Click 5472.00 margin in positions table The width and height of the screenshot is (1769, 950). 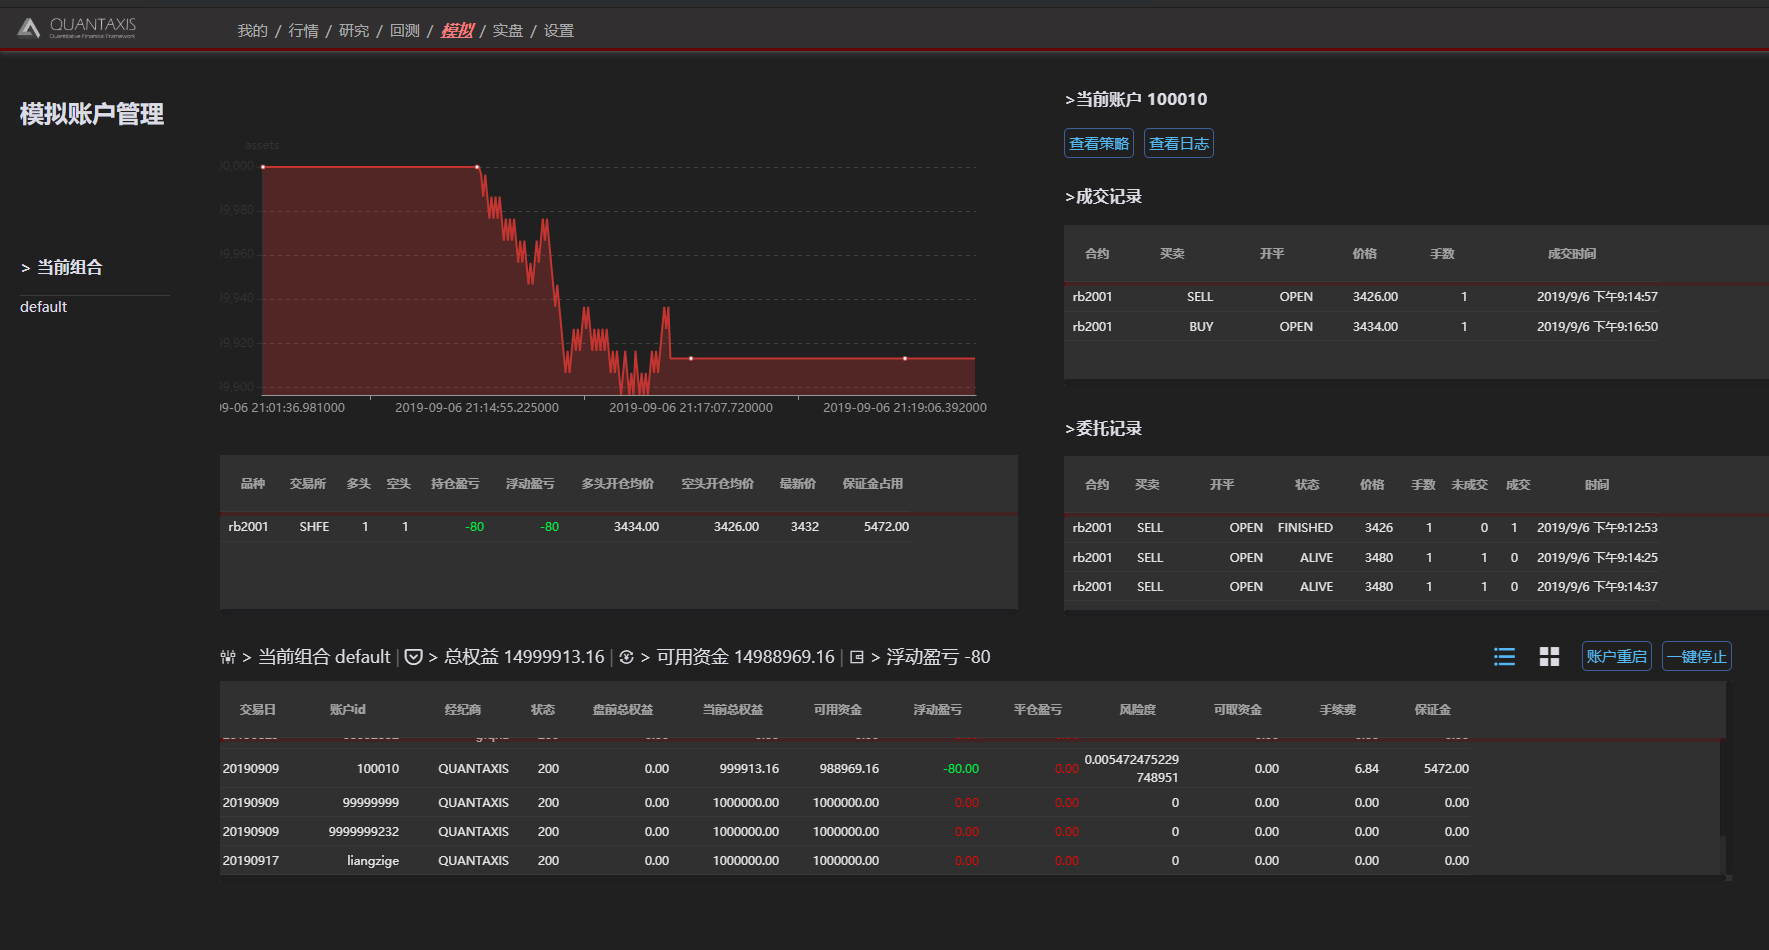[886, 527]
